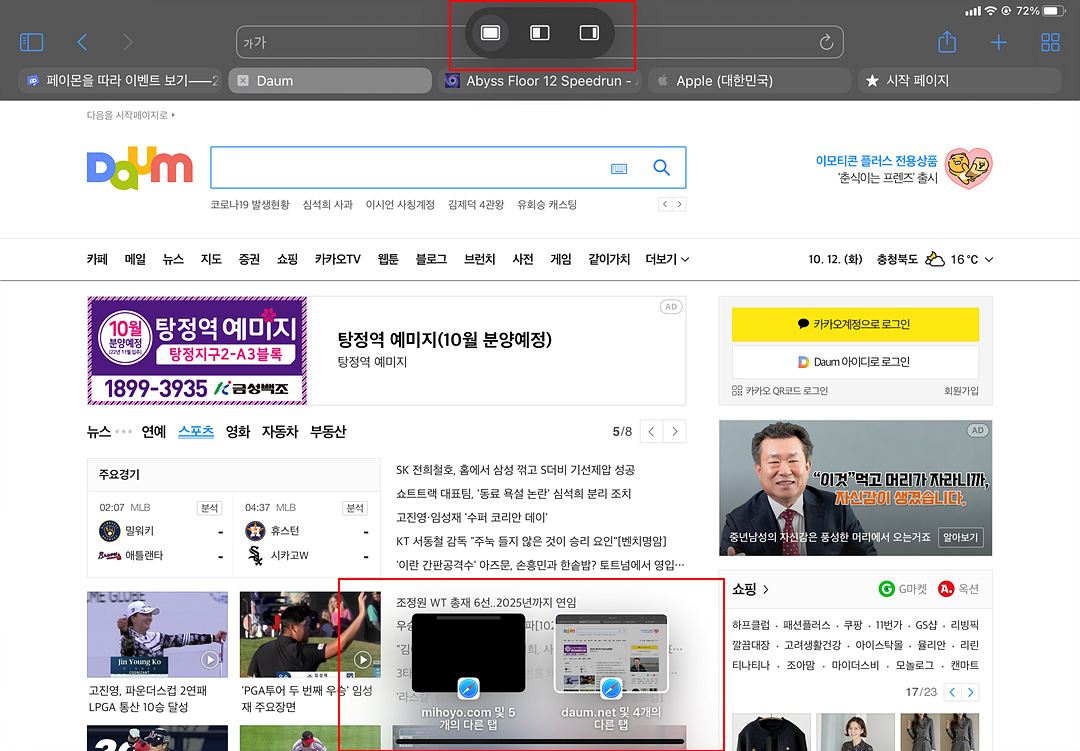The image size is (1080, 751).
Task: Go to previous shopping items arrow
Action: 952,692
